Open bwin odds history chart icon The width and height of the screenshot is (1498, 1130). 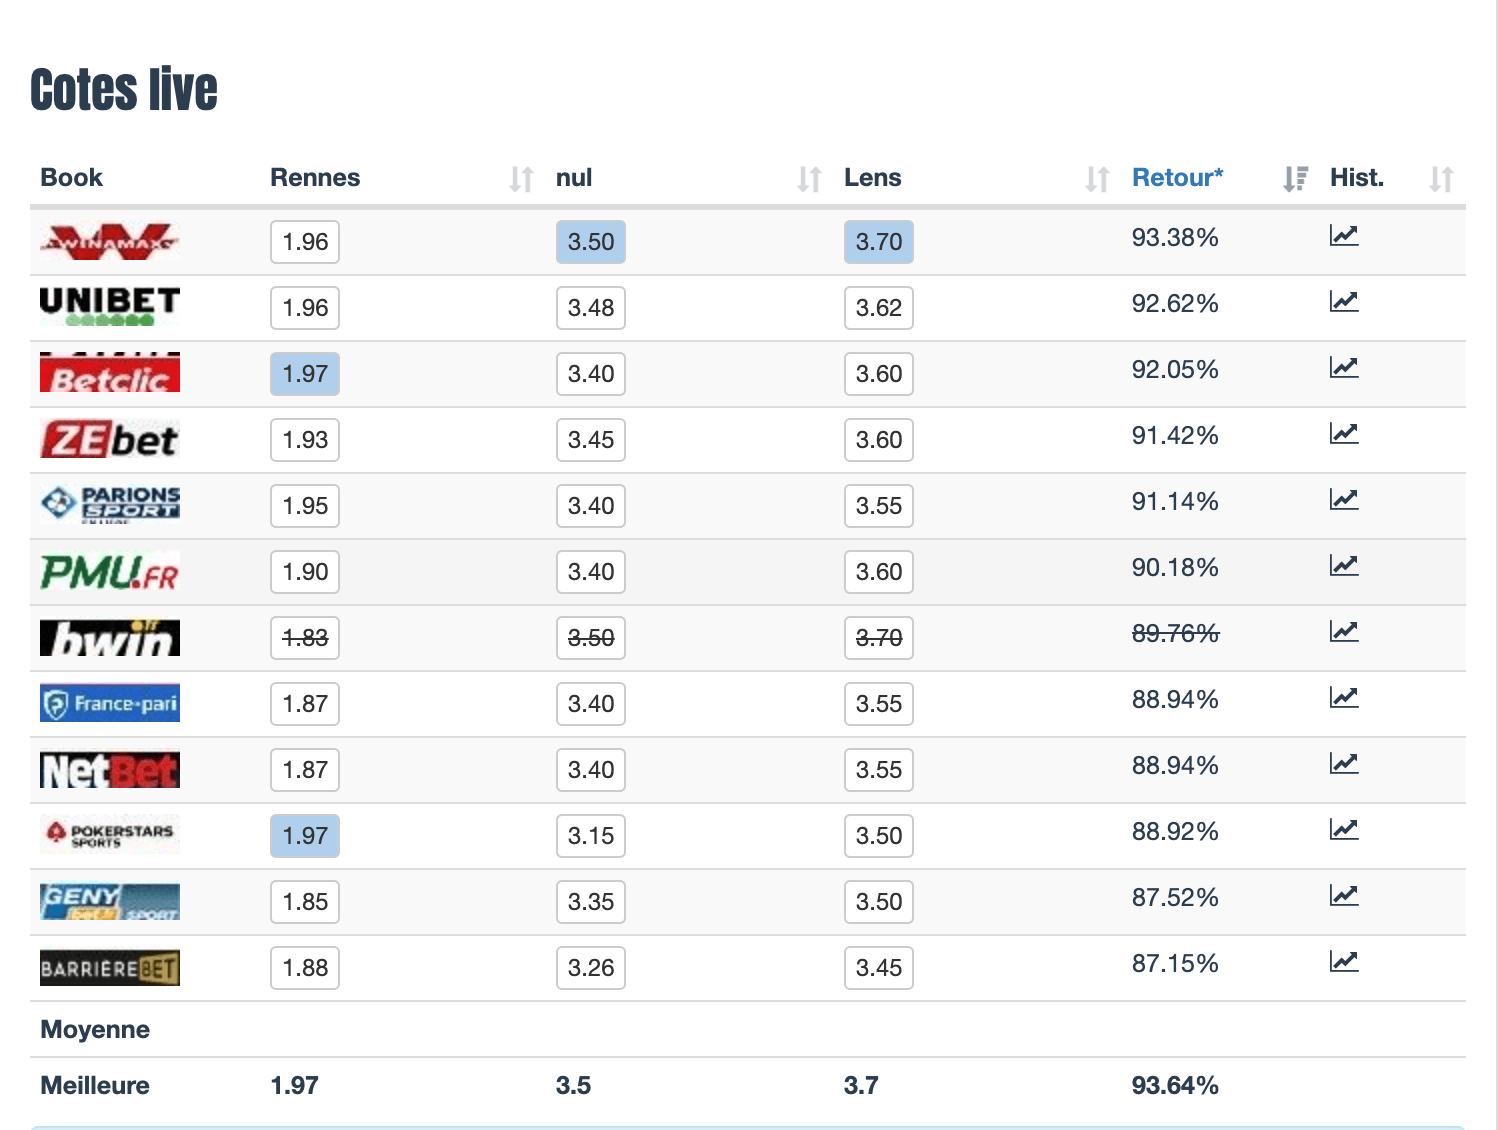pos(1344,632)
